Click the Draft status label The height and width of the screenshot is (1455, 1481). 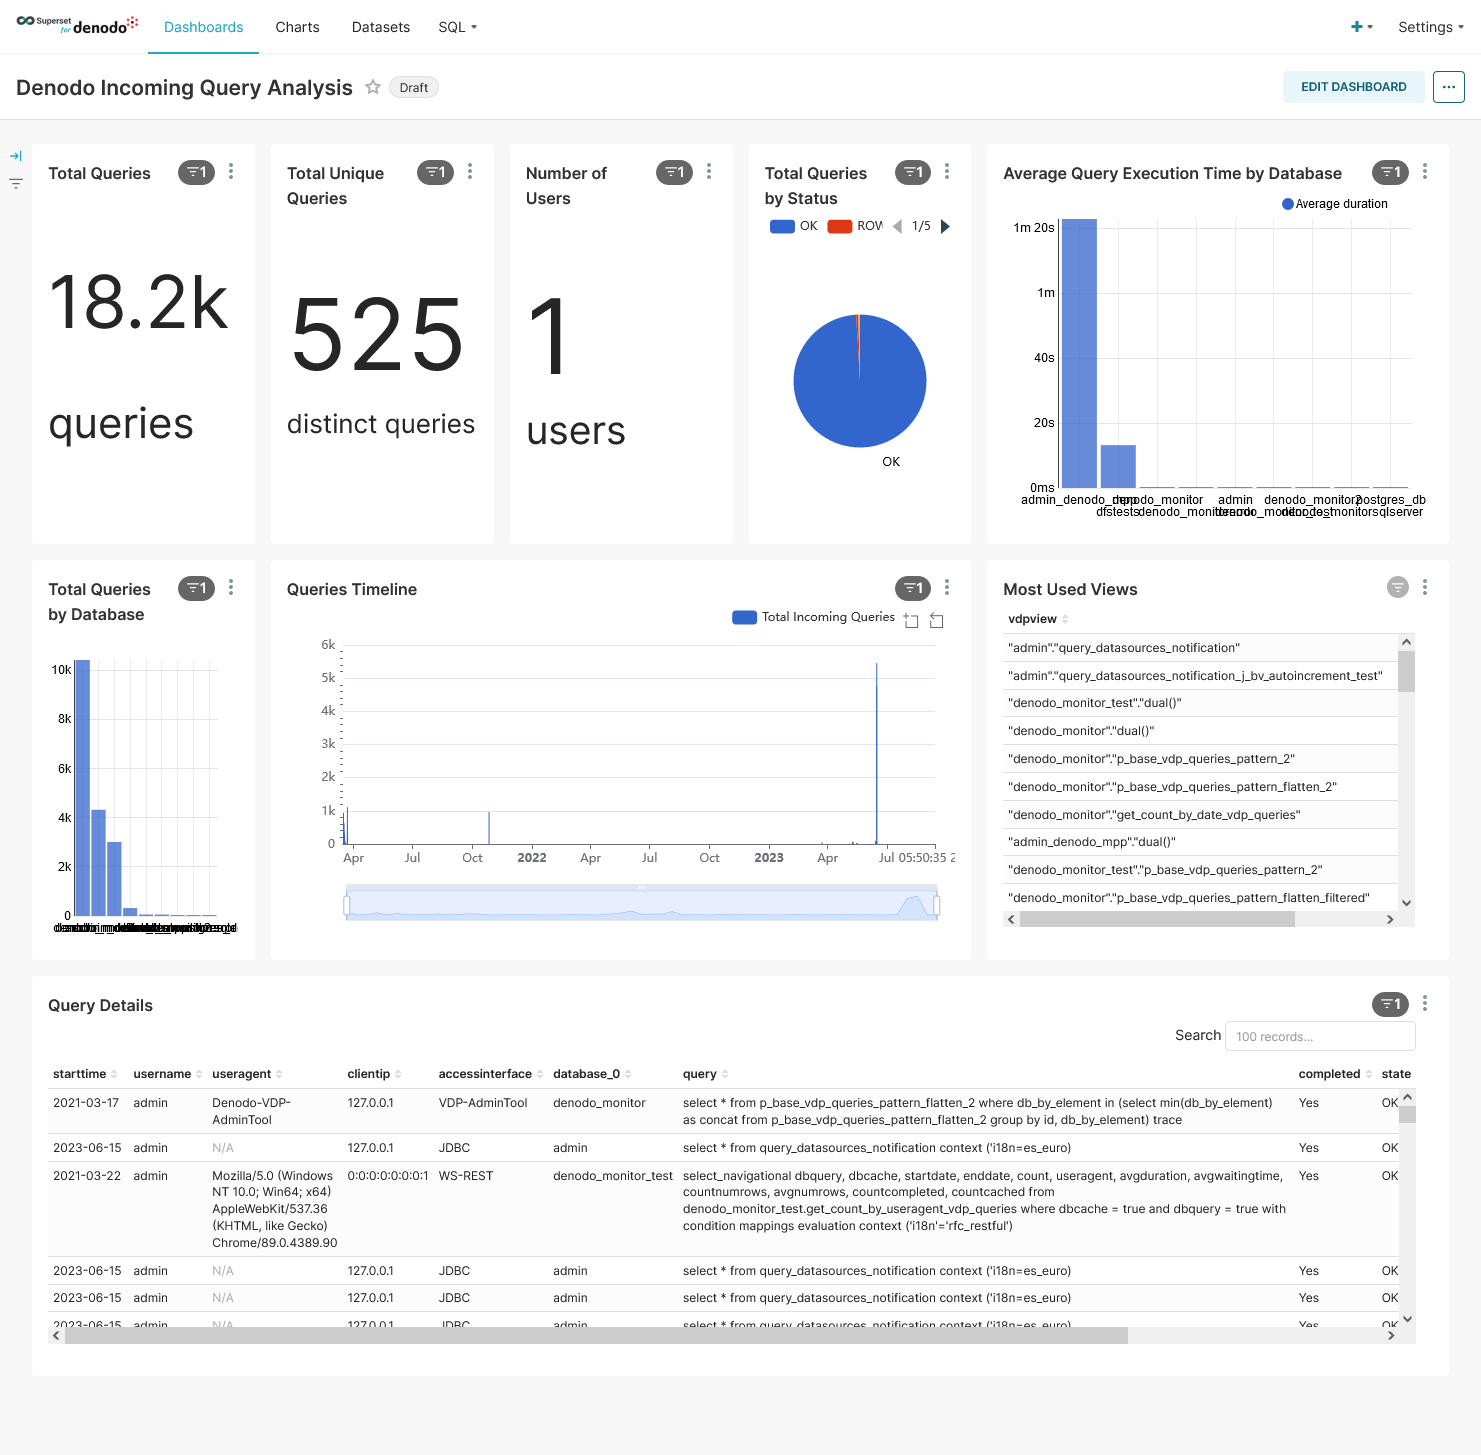[x=414, y=87]
